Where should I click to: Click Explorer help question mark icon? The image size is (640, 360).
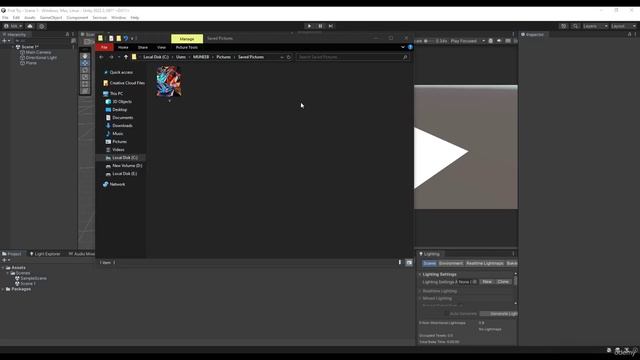[x=410, y=47]
